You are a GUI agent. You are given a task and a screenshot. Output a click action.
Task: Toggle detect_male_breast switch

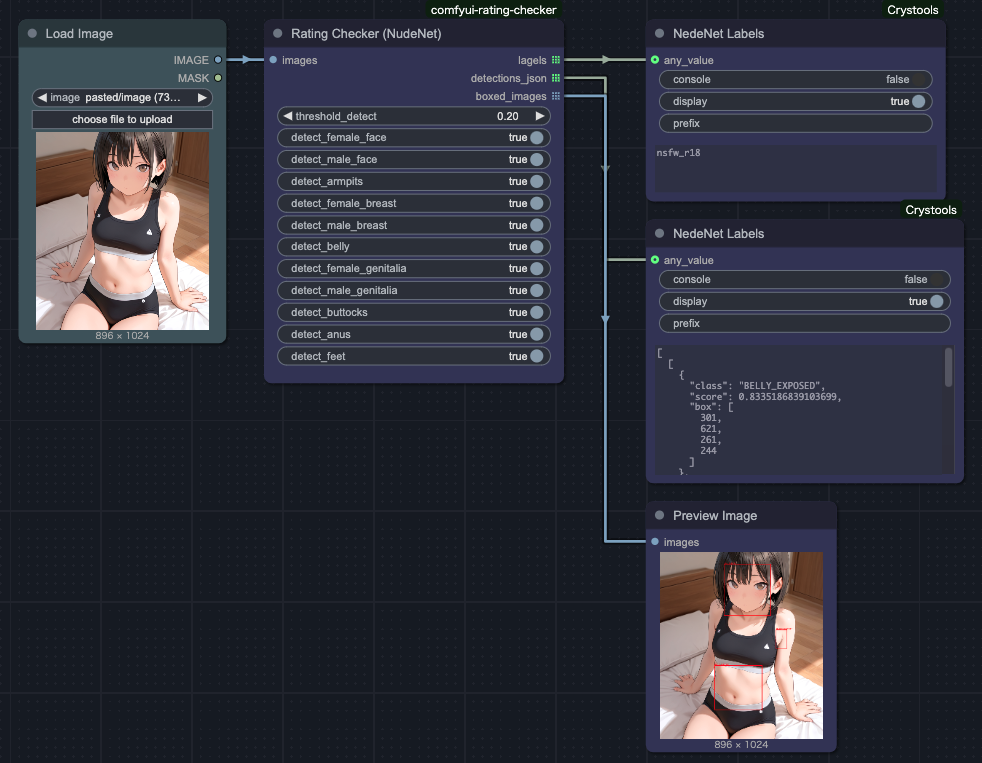click(x=537, y=226)
